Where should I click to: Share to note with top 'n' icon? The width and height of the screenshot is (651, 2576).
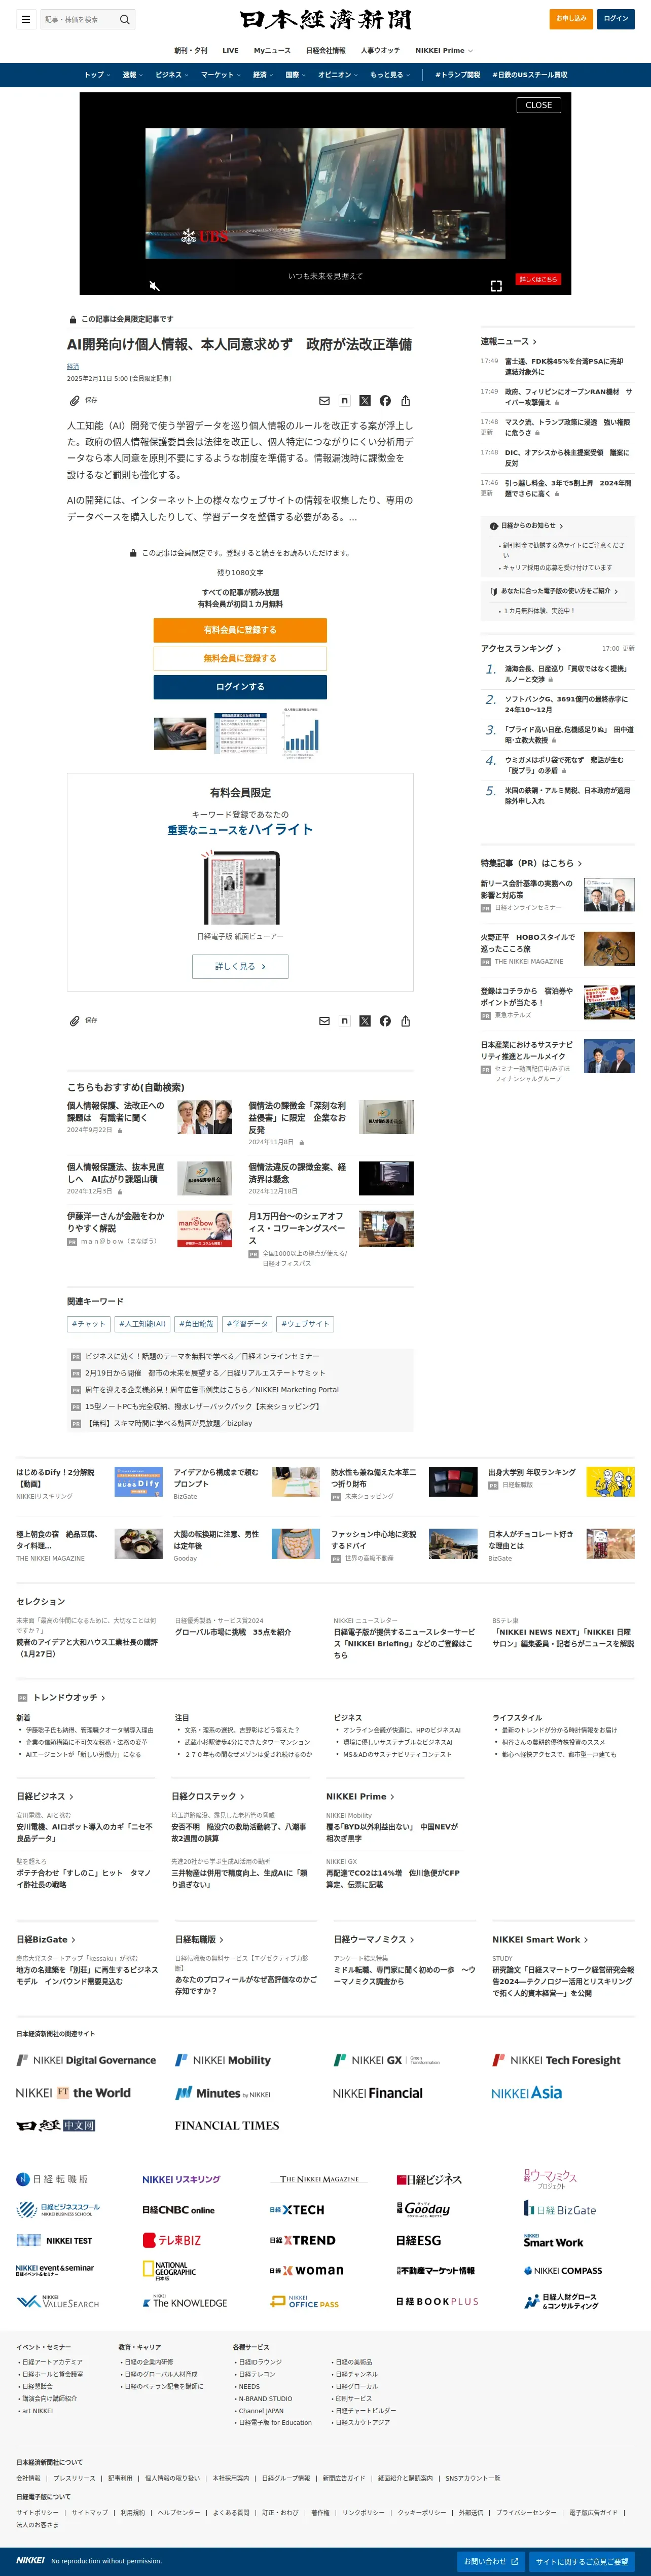pos(344,400)
